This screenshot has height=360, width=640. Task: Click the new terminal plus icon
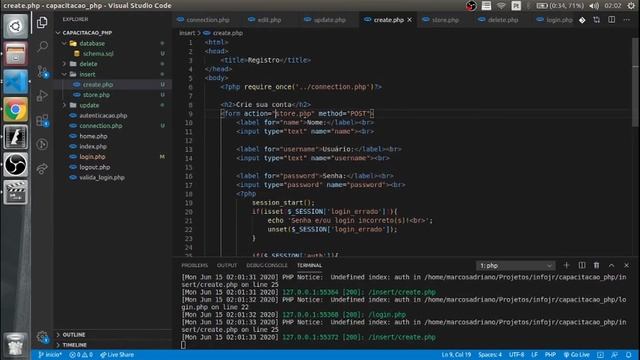click(x=566, y=265)
